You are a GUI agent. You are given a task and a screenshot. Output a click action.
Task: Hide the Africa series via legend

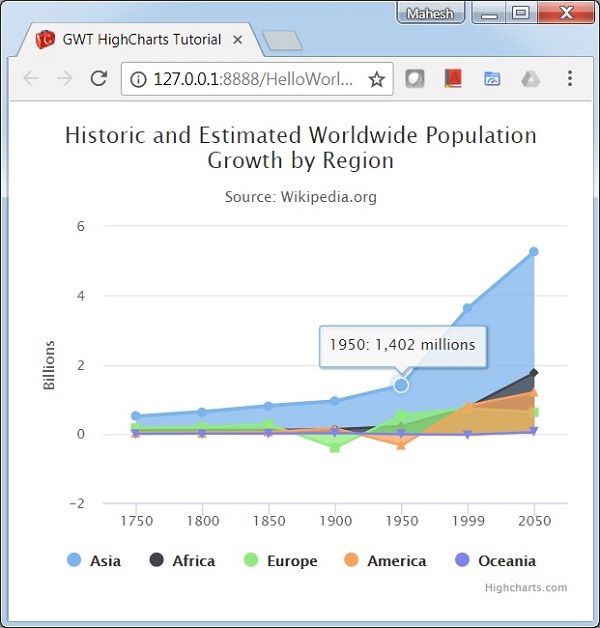pyautogui.click(x=181, y=561)
